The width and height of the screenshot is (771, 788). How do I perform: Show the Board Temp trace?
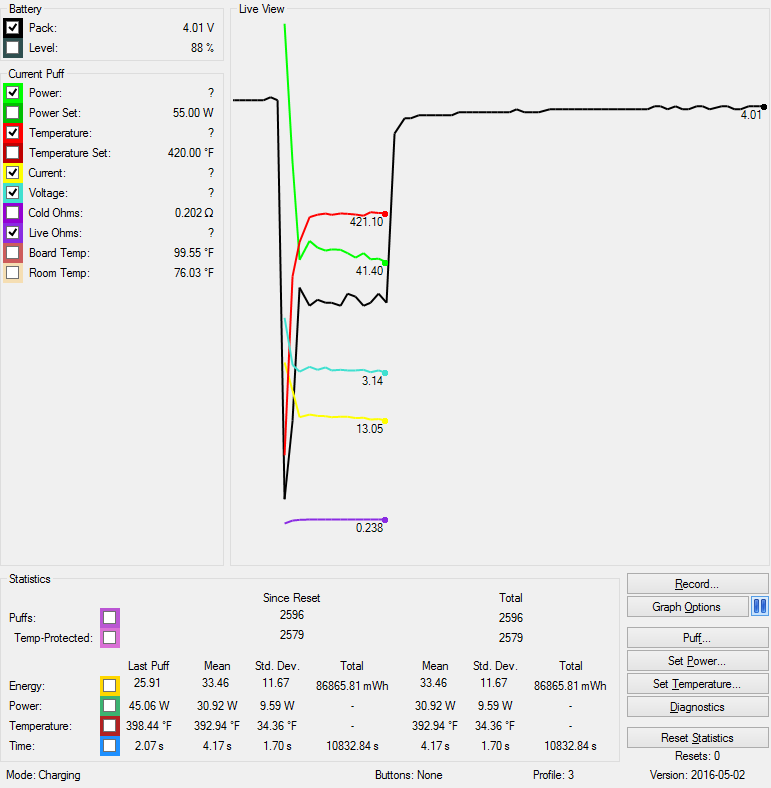click(13, 253)
